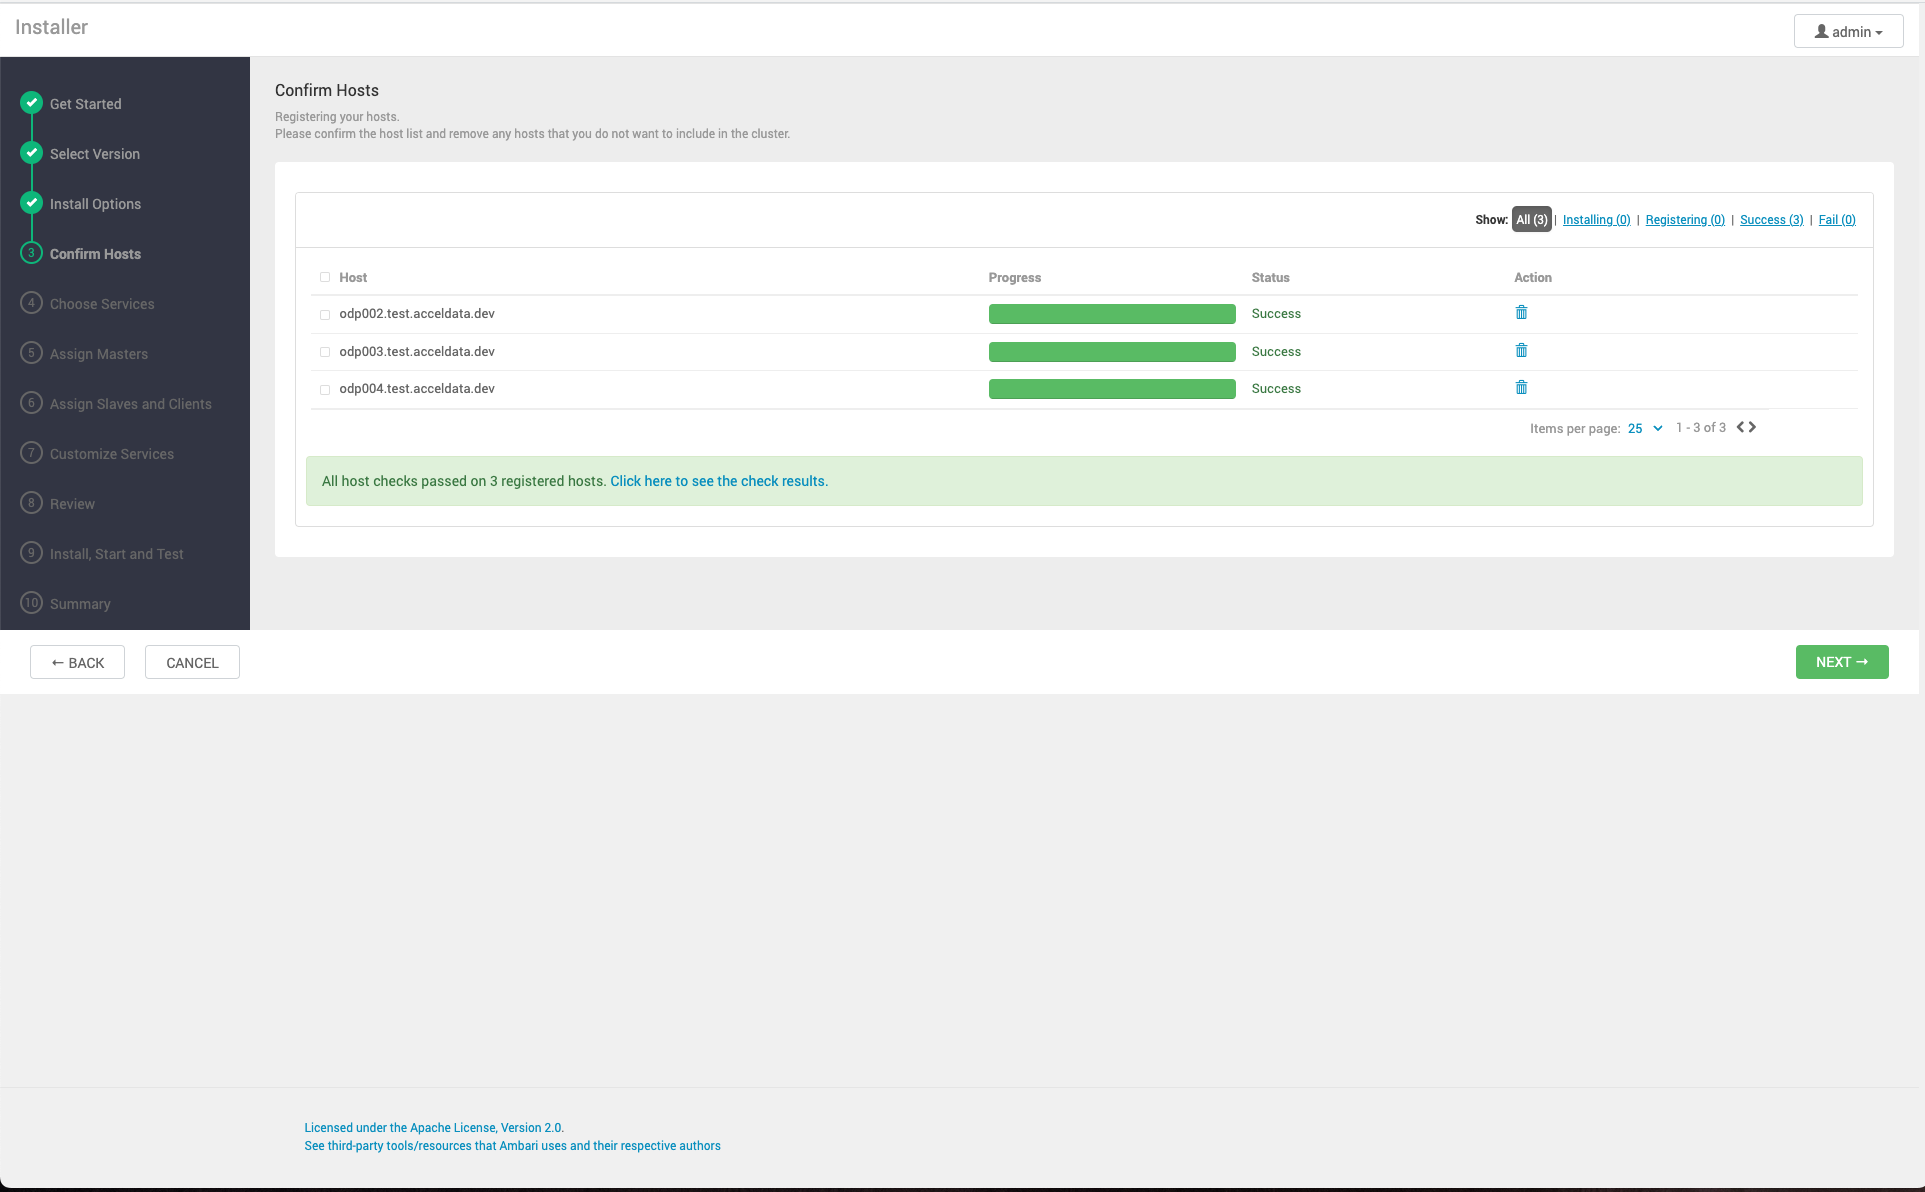Check the box for odp002.test.acceldata.dev

325,315
